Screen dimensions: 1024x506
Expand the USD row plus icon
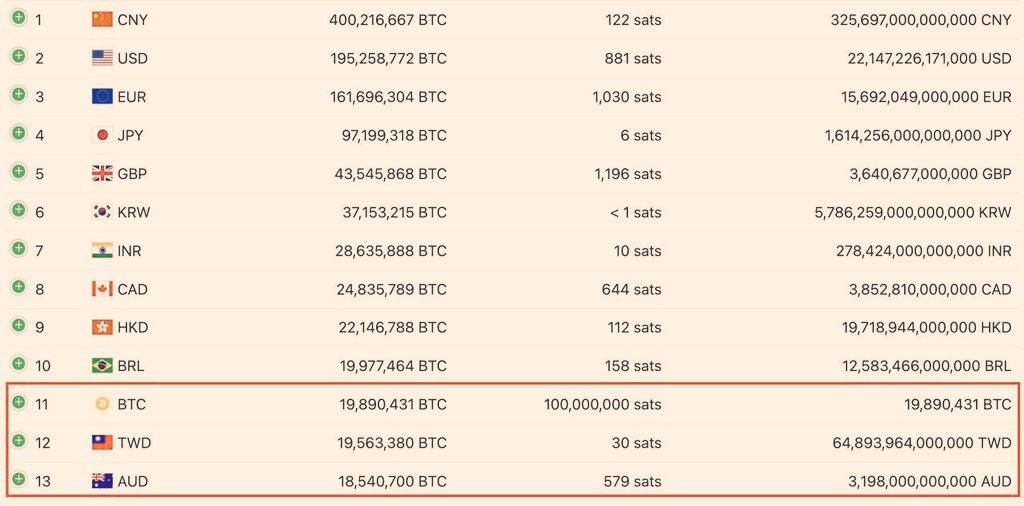pos(19,56)
